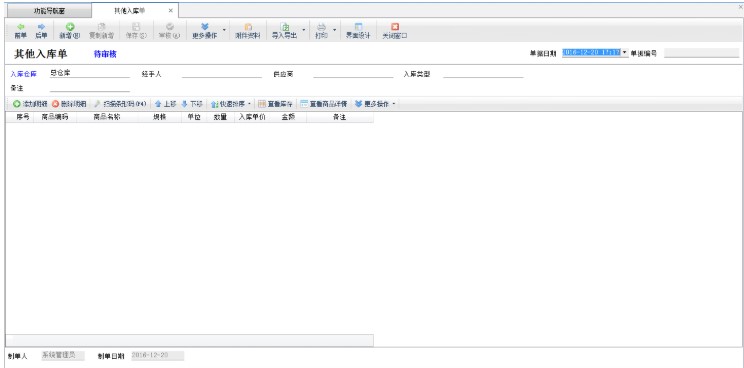The image size is (744, 368).
Task: Click the 金额 column header
Action: tap(288, 117)
